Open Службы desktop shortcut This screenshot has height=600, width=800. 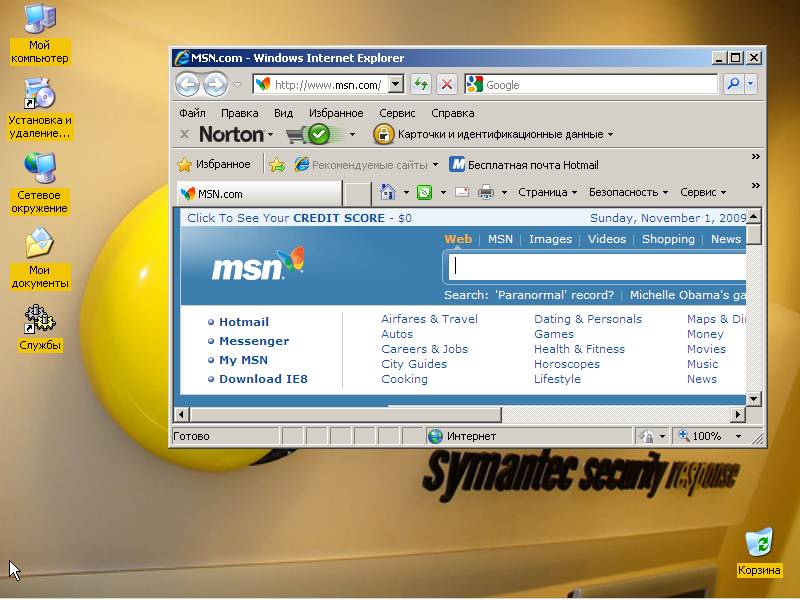point(40,328)
